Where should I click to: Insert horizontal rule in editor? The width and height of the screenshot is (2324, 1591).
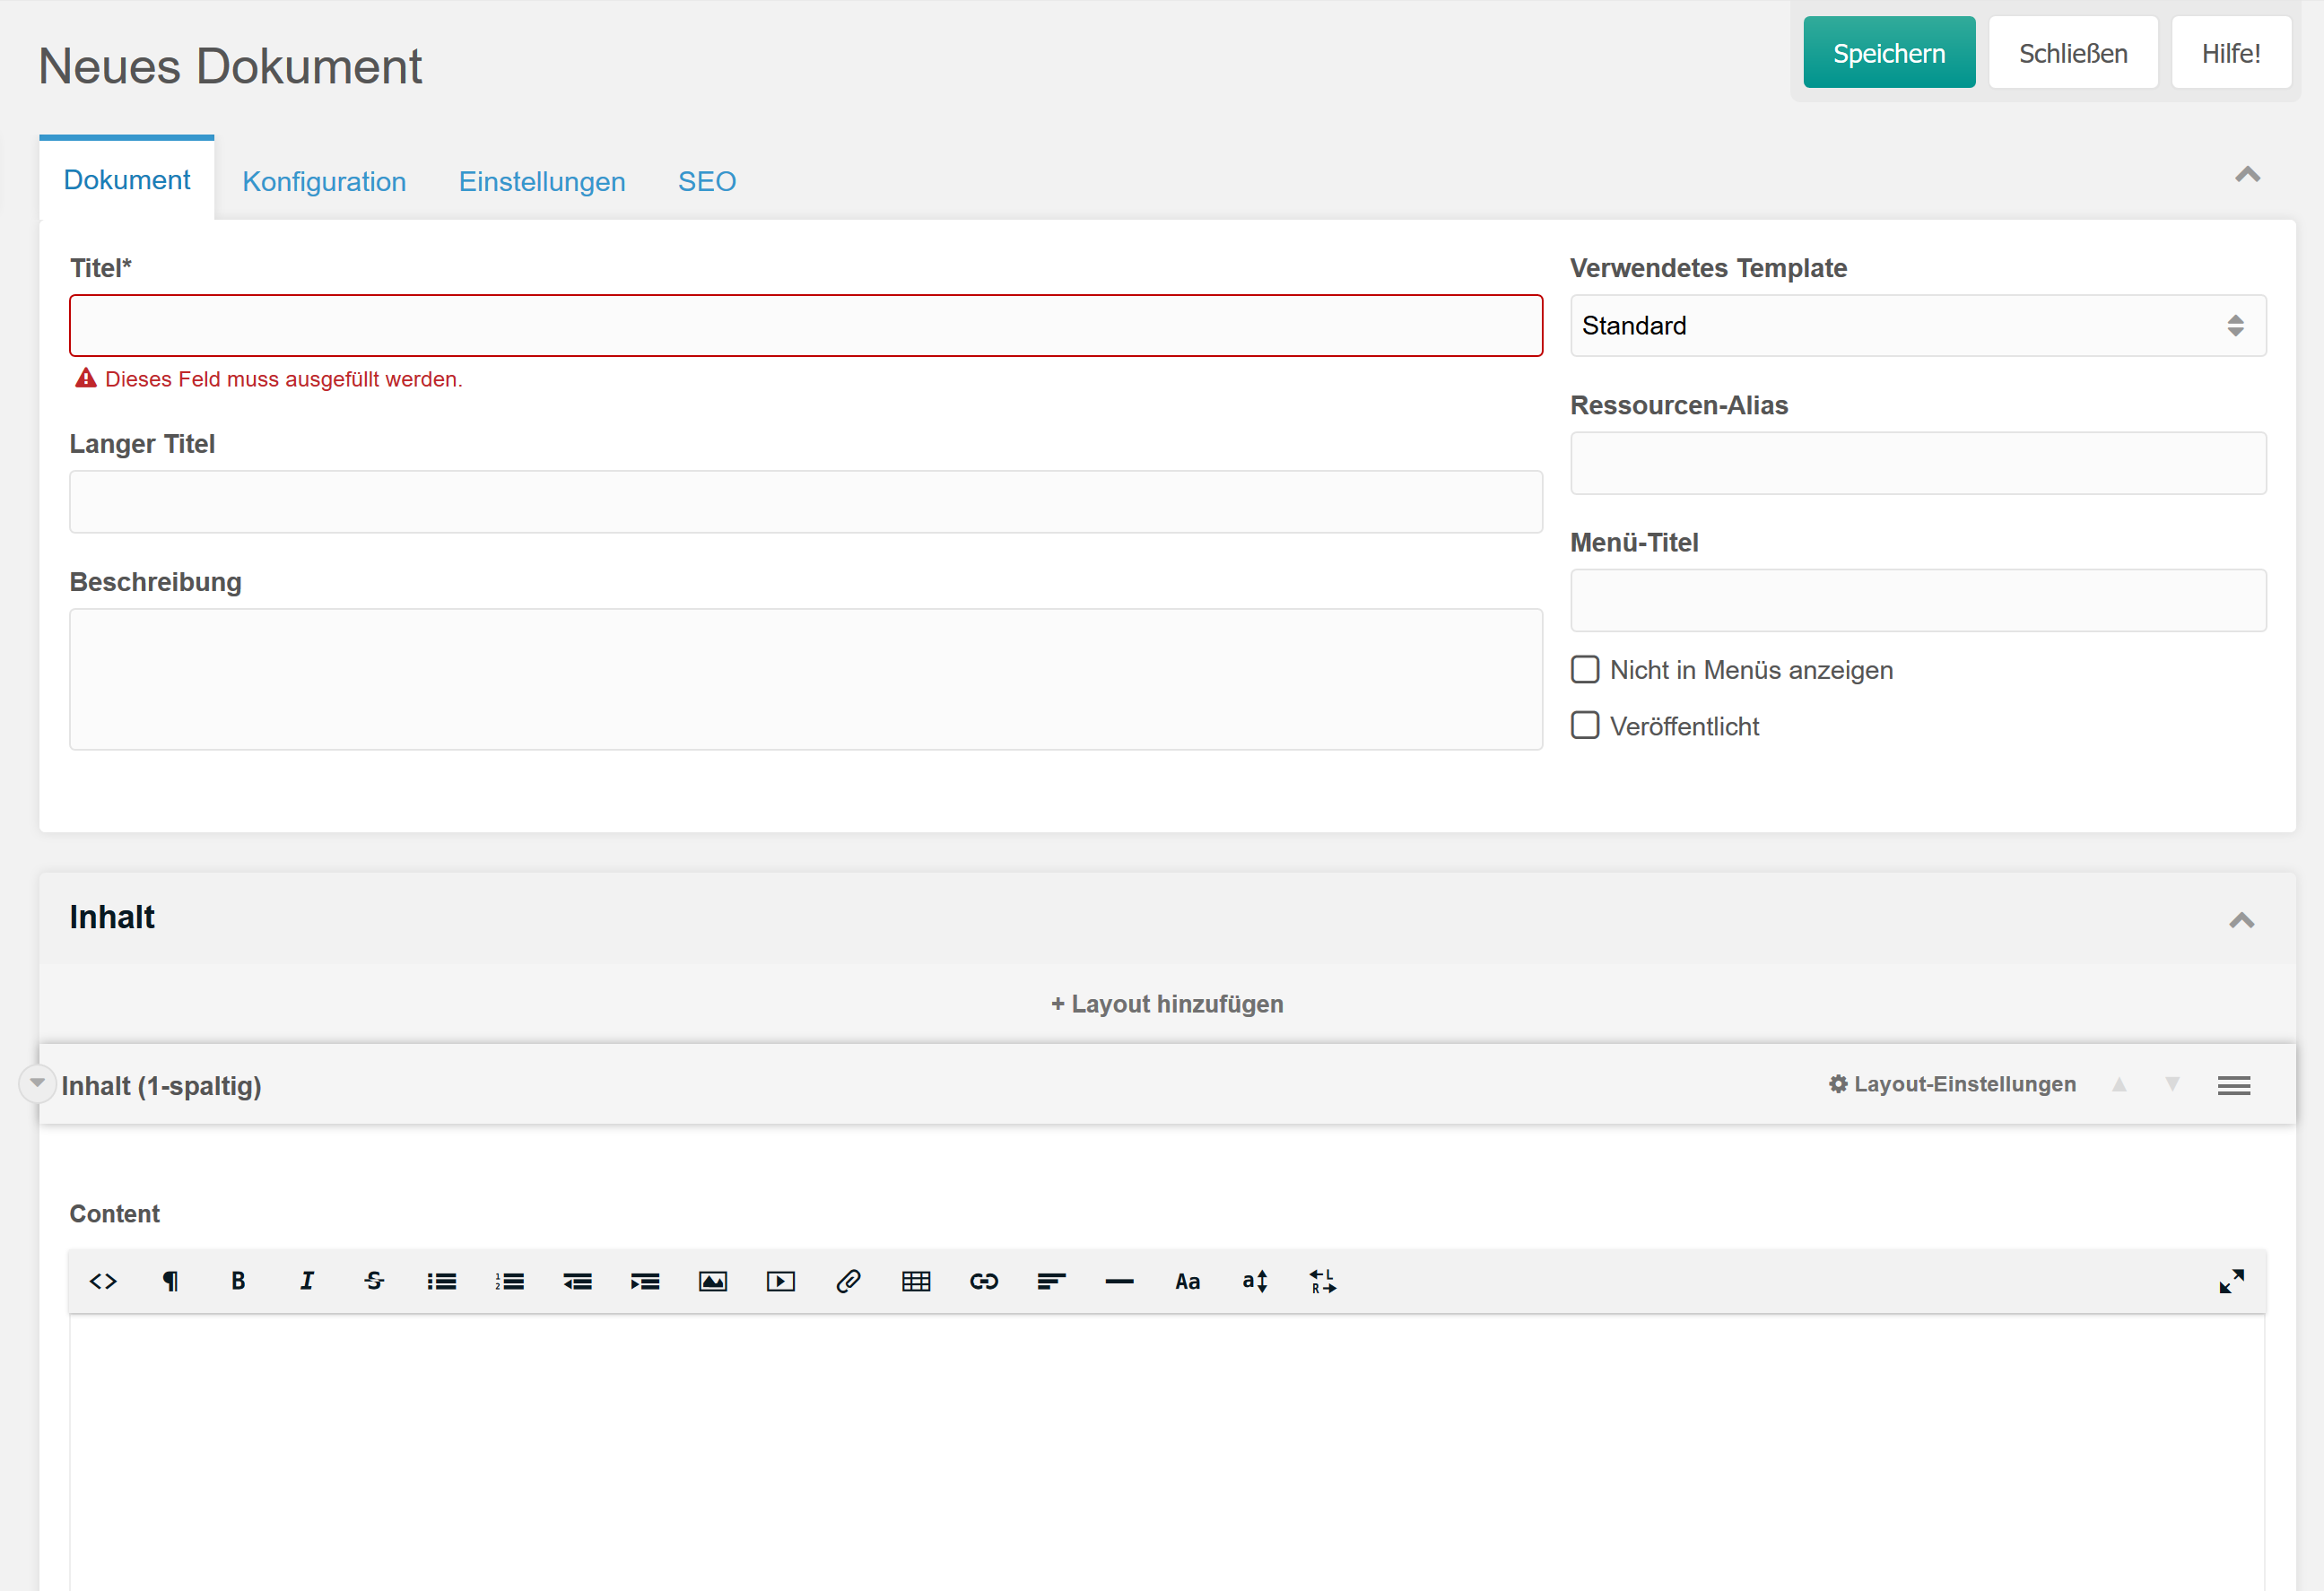[x=1119, y=1281]
